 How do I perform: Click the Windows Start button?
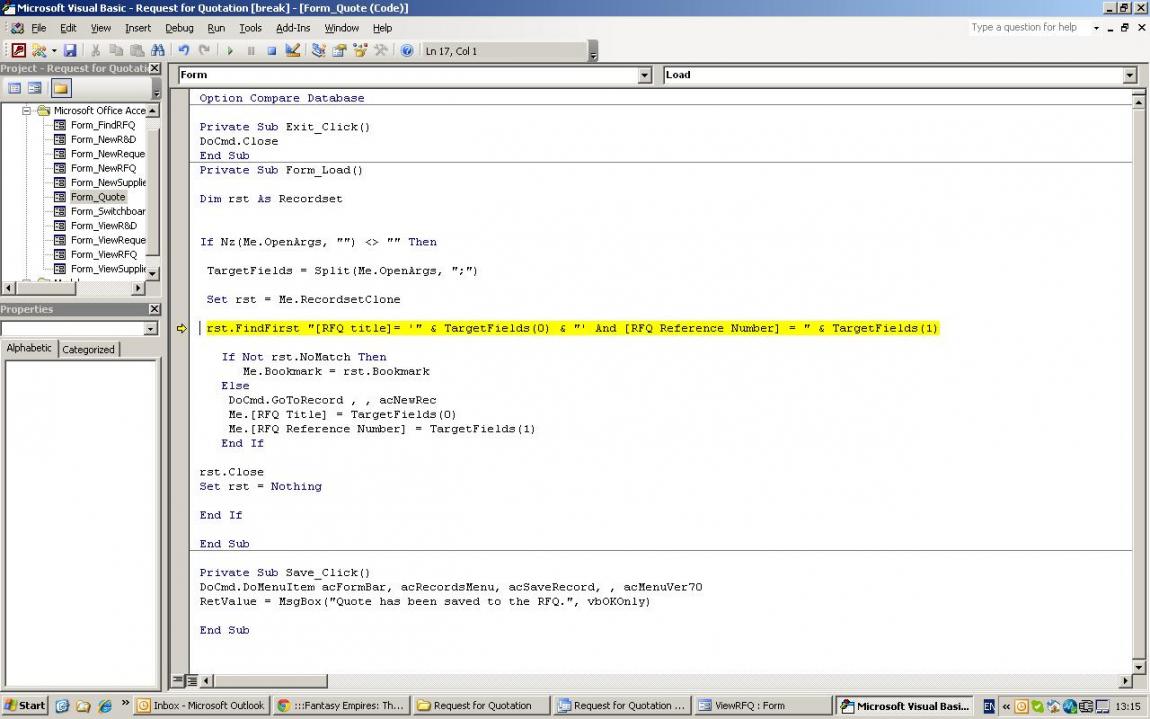24,706
